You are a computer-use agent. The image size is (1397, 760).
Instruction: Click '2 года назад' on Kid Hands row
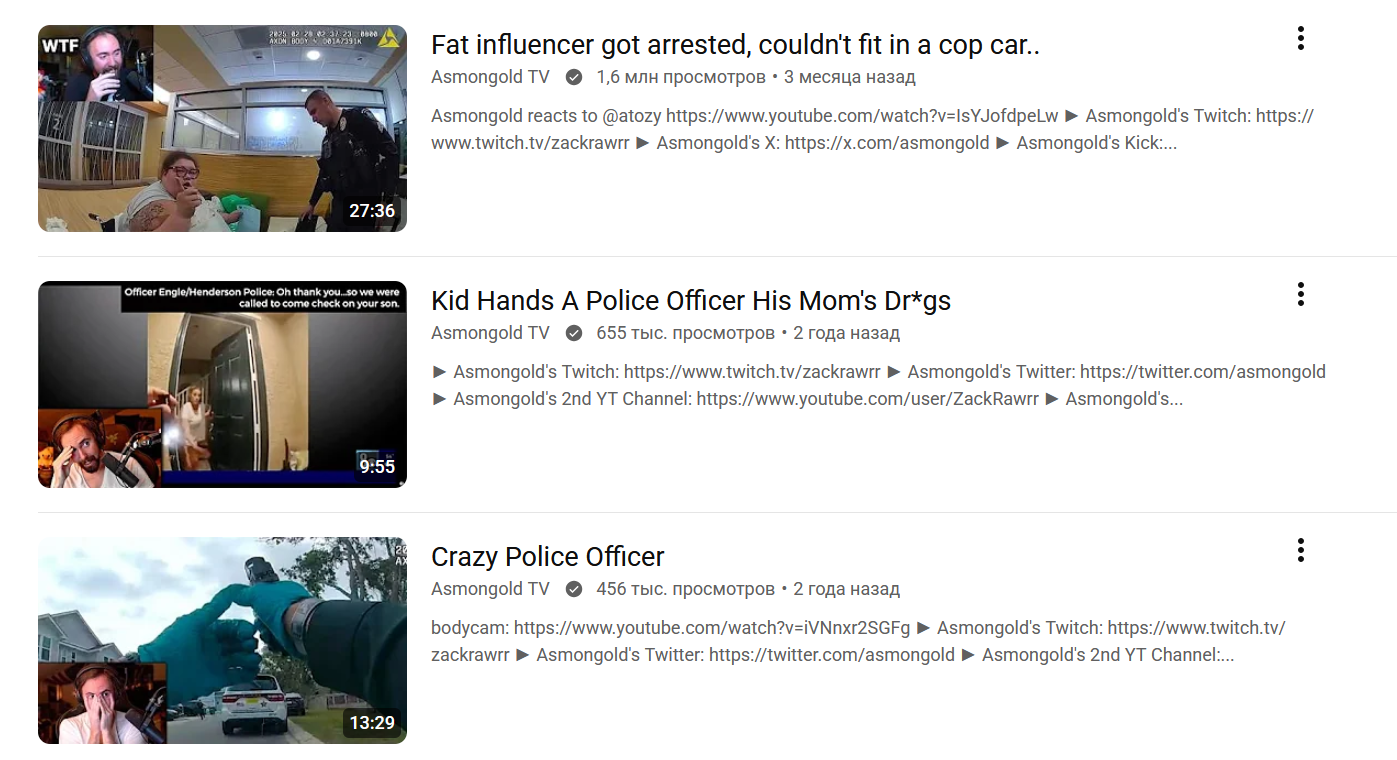(x=846, y=333)
